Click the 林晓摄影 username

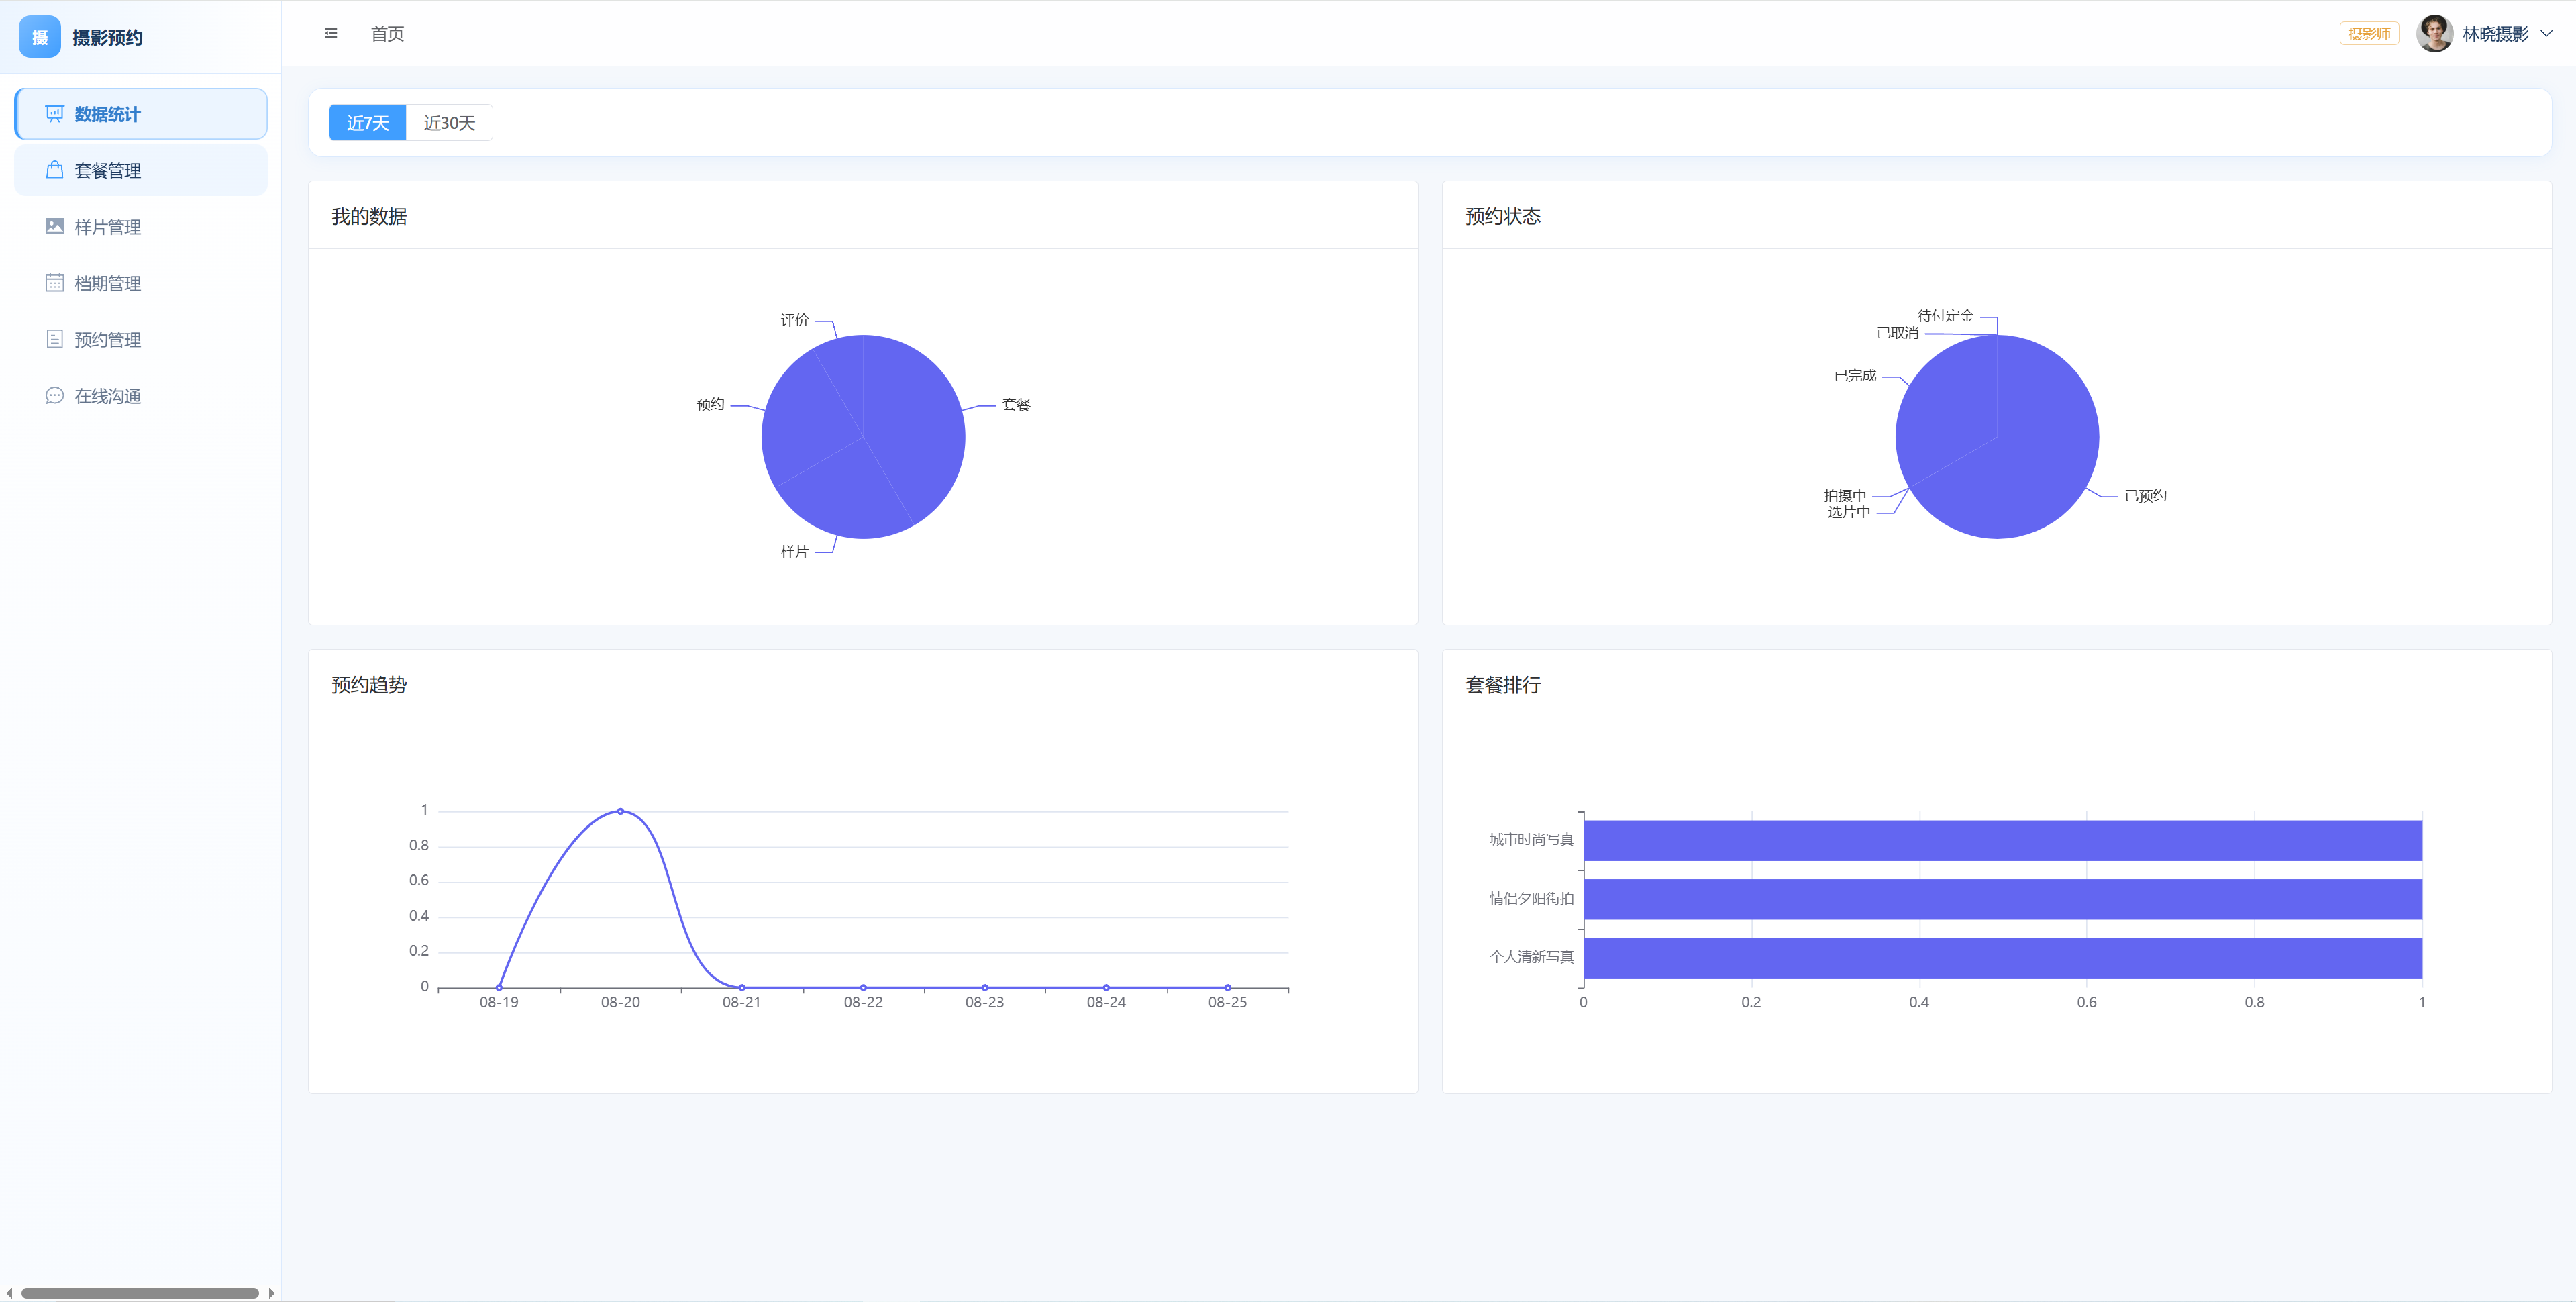point(2495,34)
